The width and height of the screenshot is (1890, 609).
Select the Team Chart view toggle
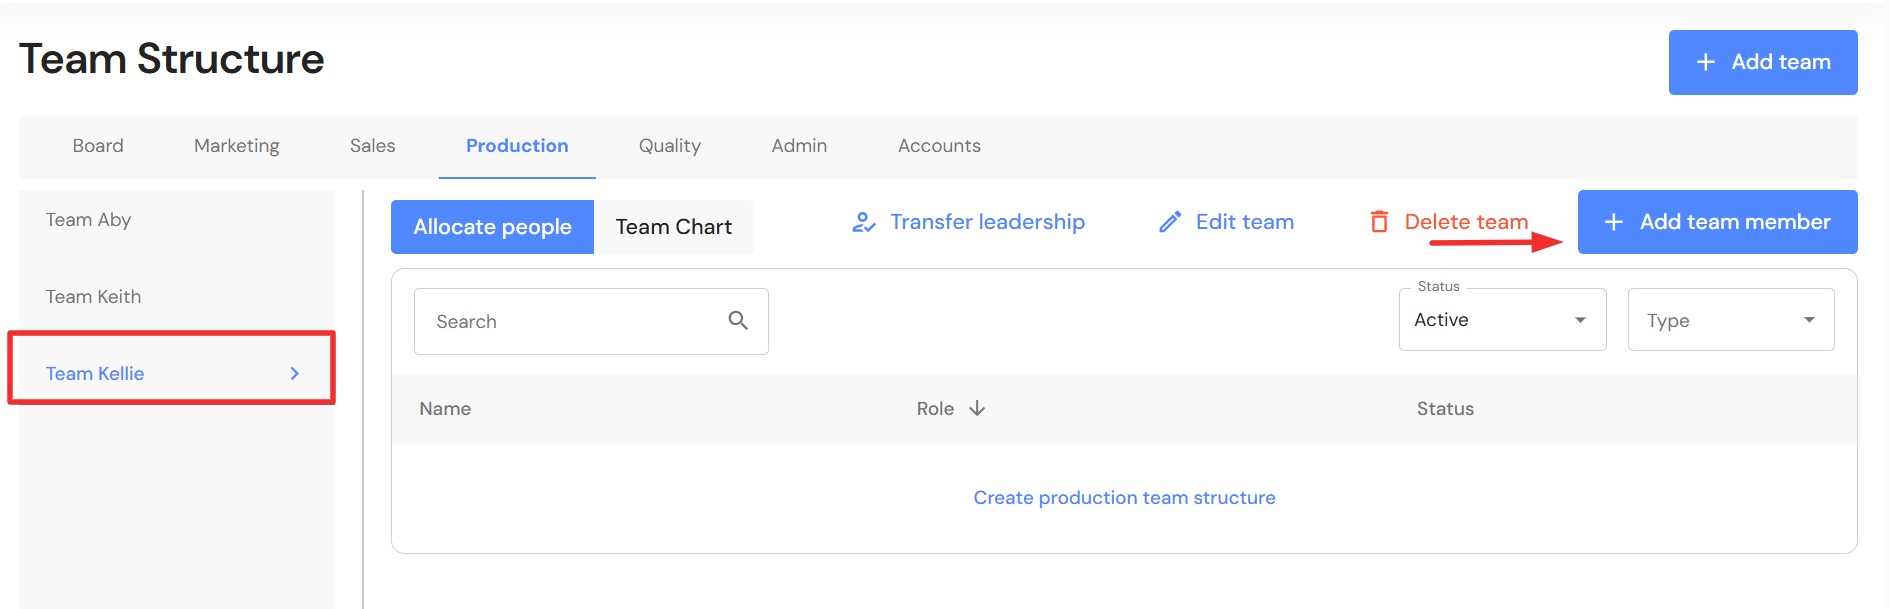(x=674, y=227)
